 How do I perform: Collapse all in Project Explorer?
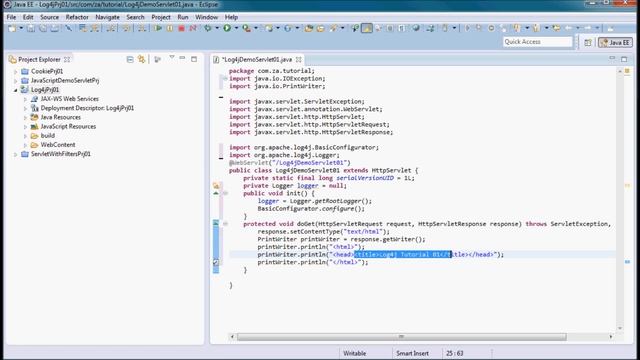[130, 60]
